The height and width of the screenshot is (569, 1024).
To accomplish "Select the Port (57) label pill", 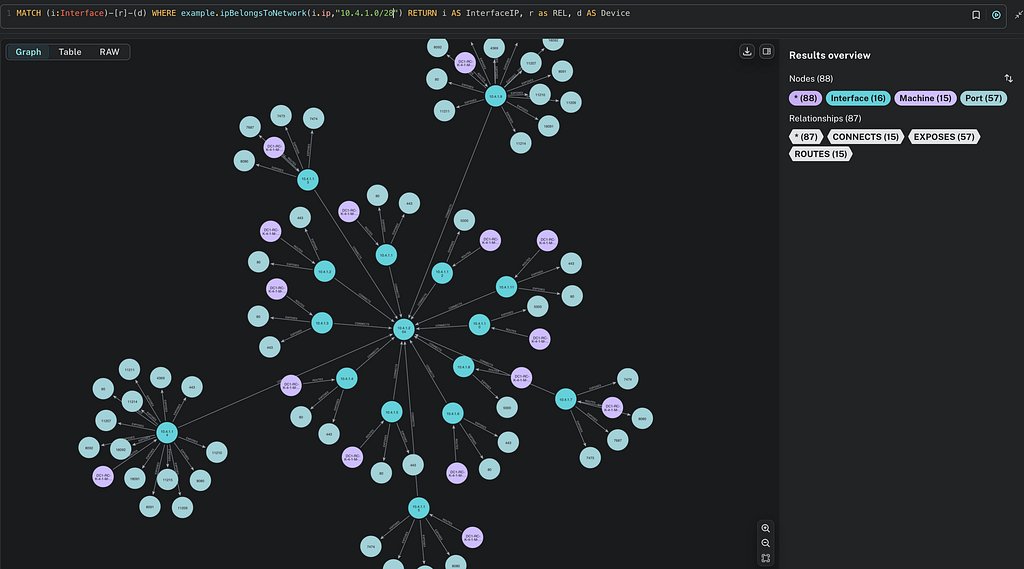I will [984, 98].
